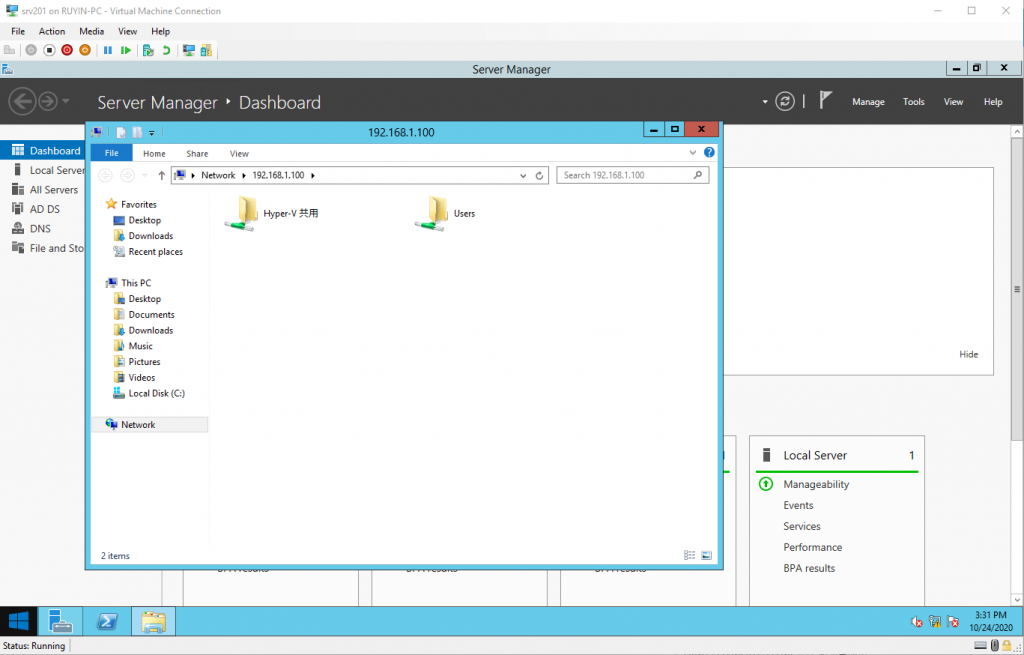The height and width of the screenshot is (655, 1024).
Task: Click BPA results in the Local Server tile
Action: [x=808, y=567]
